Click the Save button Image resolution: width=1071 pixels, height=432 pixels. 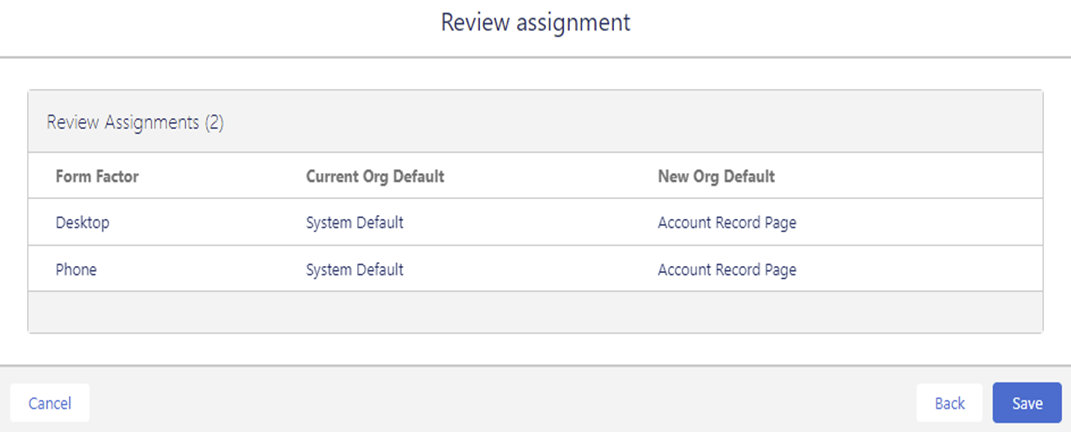click(1027, 403)
